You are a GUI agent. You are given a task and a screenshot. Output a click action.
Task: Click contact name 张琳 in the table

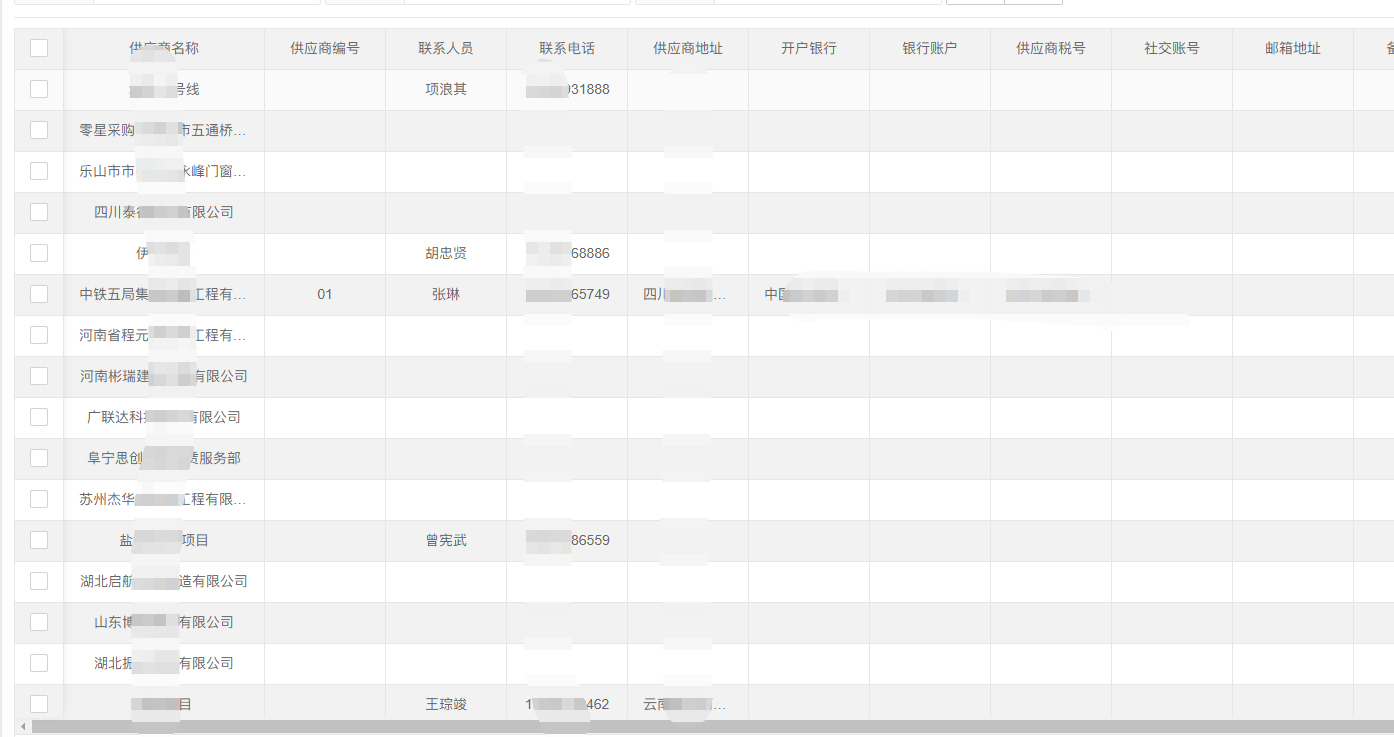445,295
